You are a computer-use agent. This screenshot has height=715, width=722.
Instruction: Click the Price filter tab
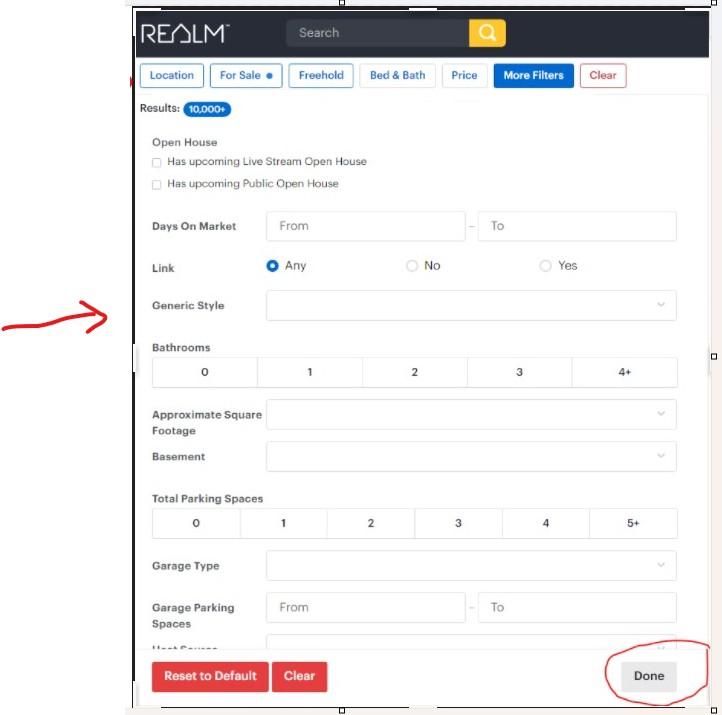464,76
